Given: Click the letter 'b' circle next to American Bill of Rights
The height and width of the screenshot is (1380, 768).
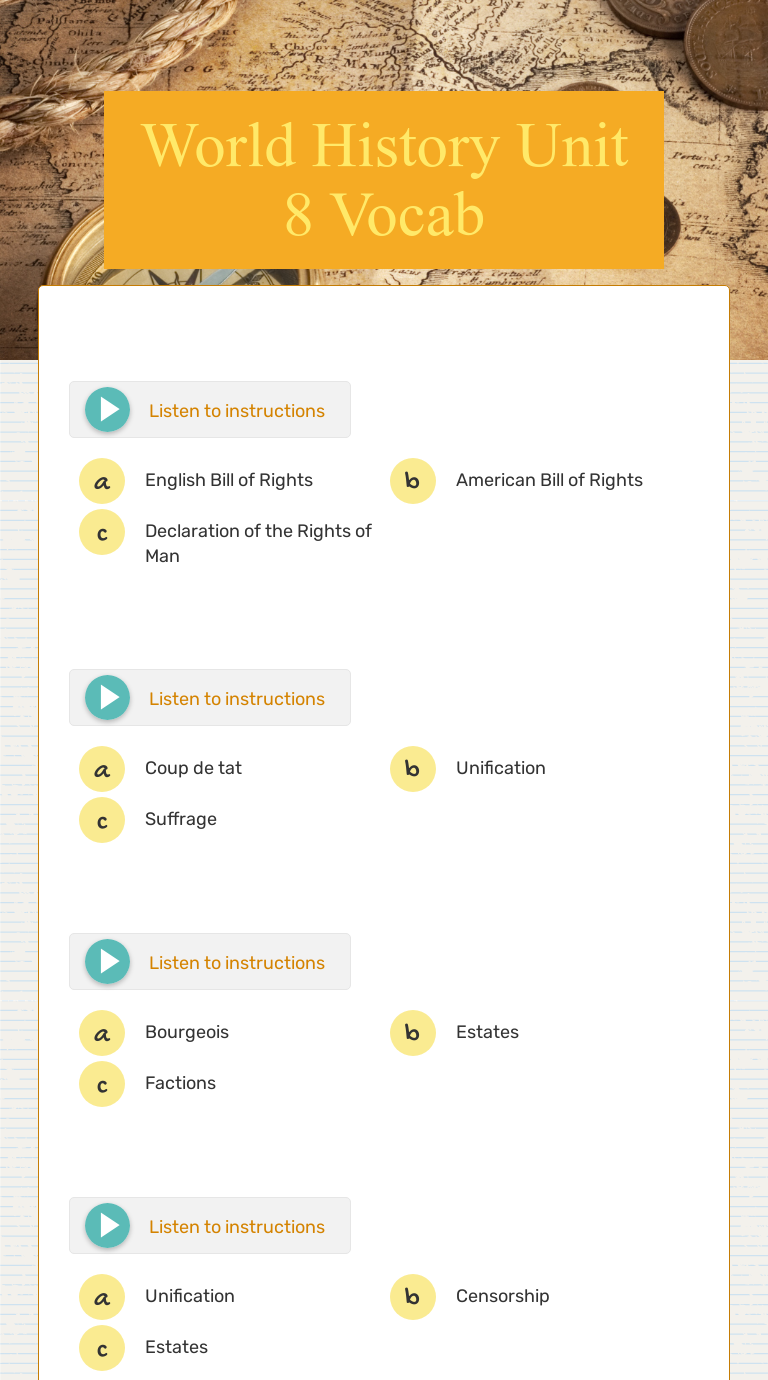Looking at the screenshot, I should pos(413,481).
